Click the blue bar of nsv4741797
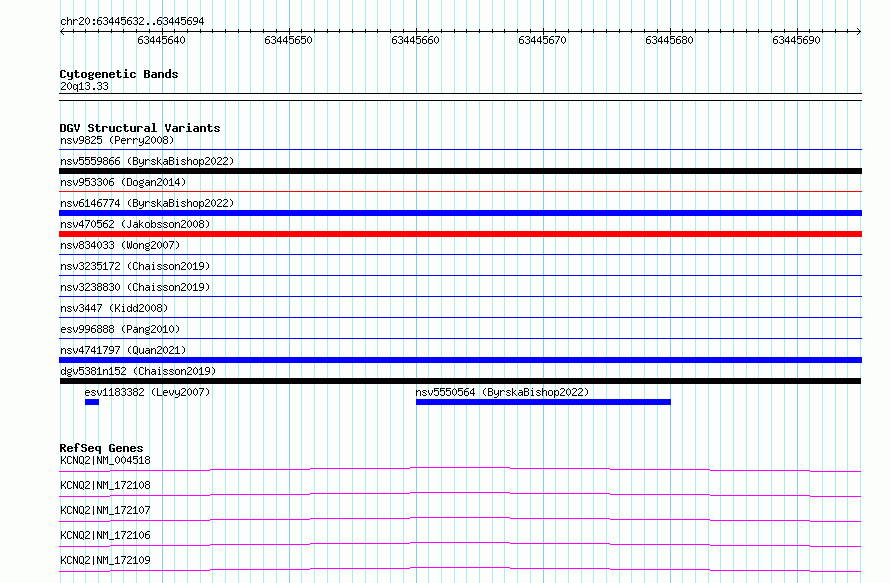Screen dimensions: 890x583 (x=460, y=360)
